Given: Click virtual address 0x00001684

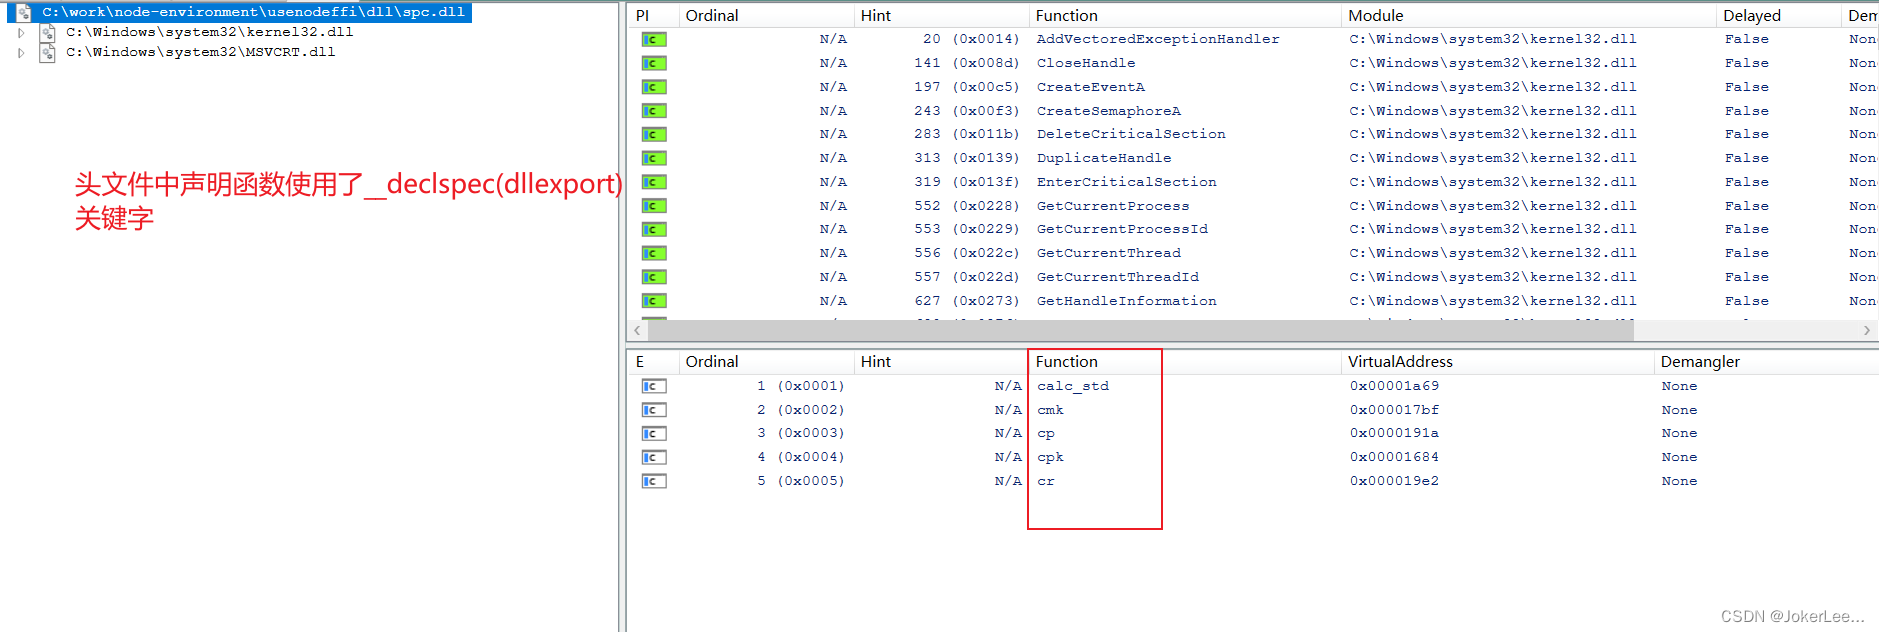Looking at the screenshot, I should (x=1394, y=457).
